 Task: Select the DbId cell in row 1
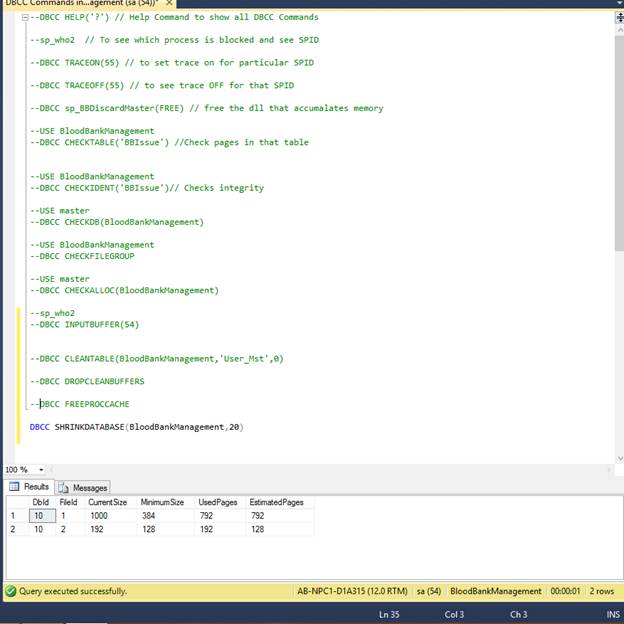(42, 515)
